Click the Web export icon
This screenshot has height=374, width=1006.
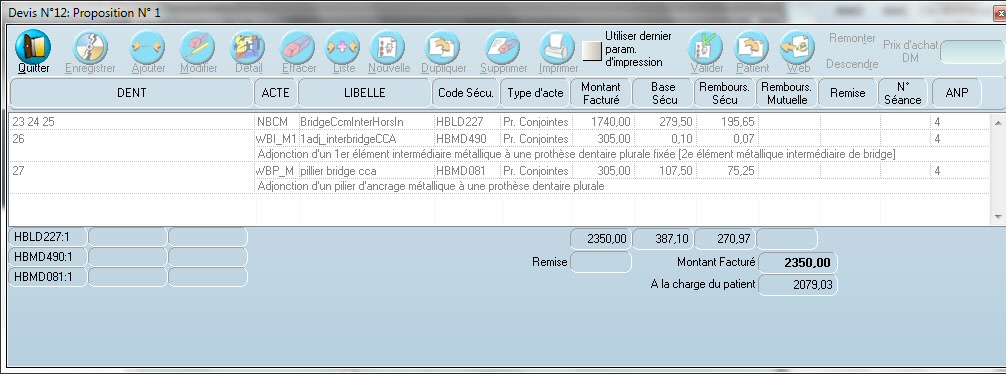click(797, 47)
